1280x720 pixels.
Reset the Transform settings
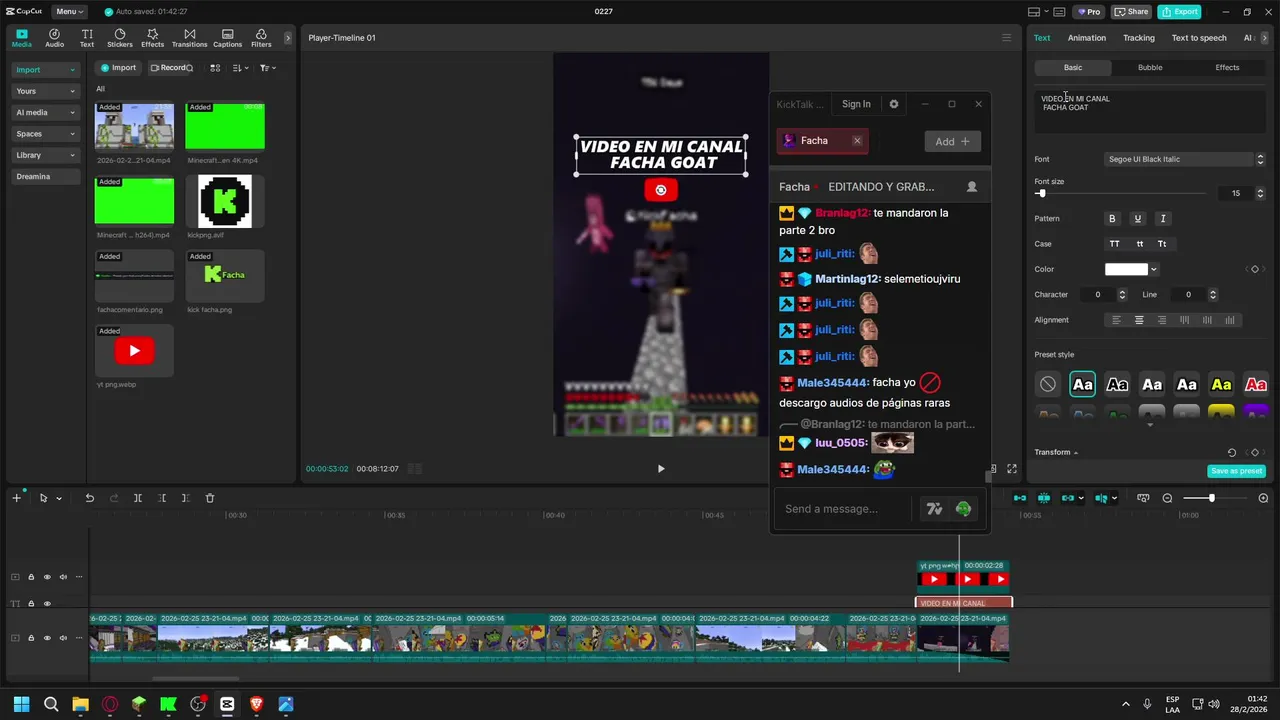pos(1232,452)
